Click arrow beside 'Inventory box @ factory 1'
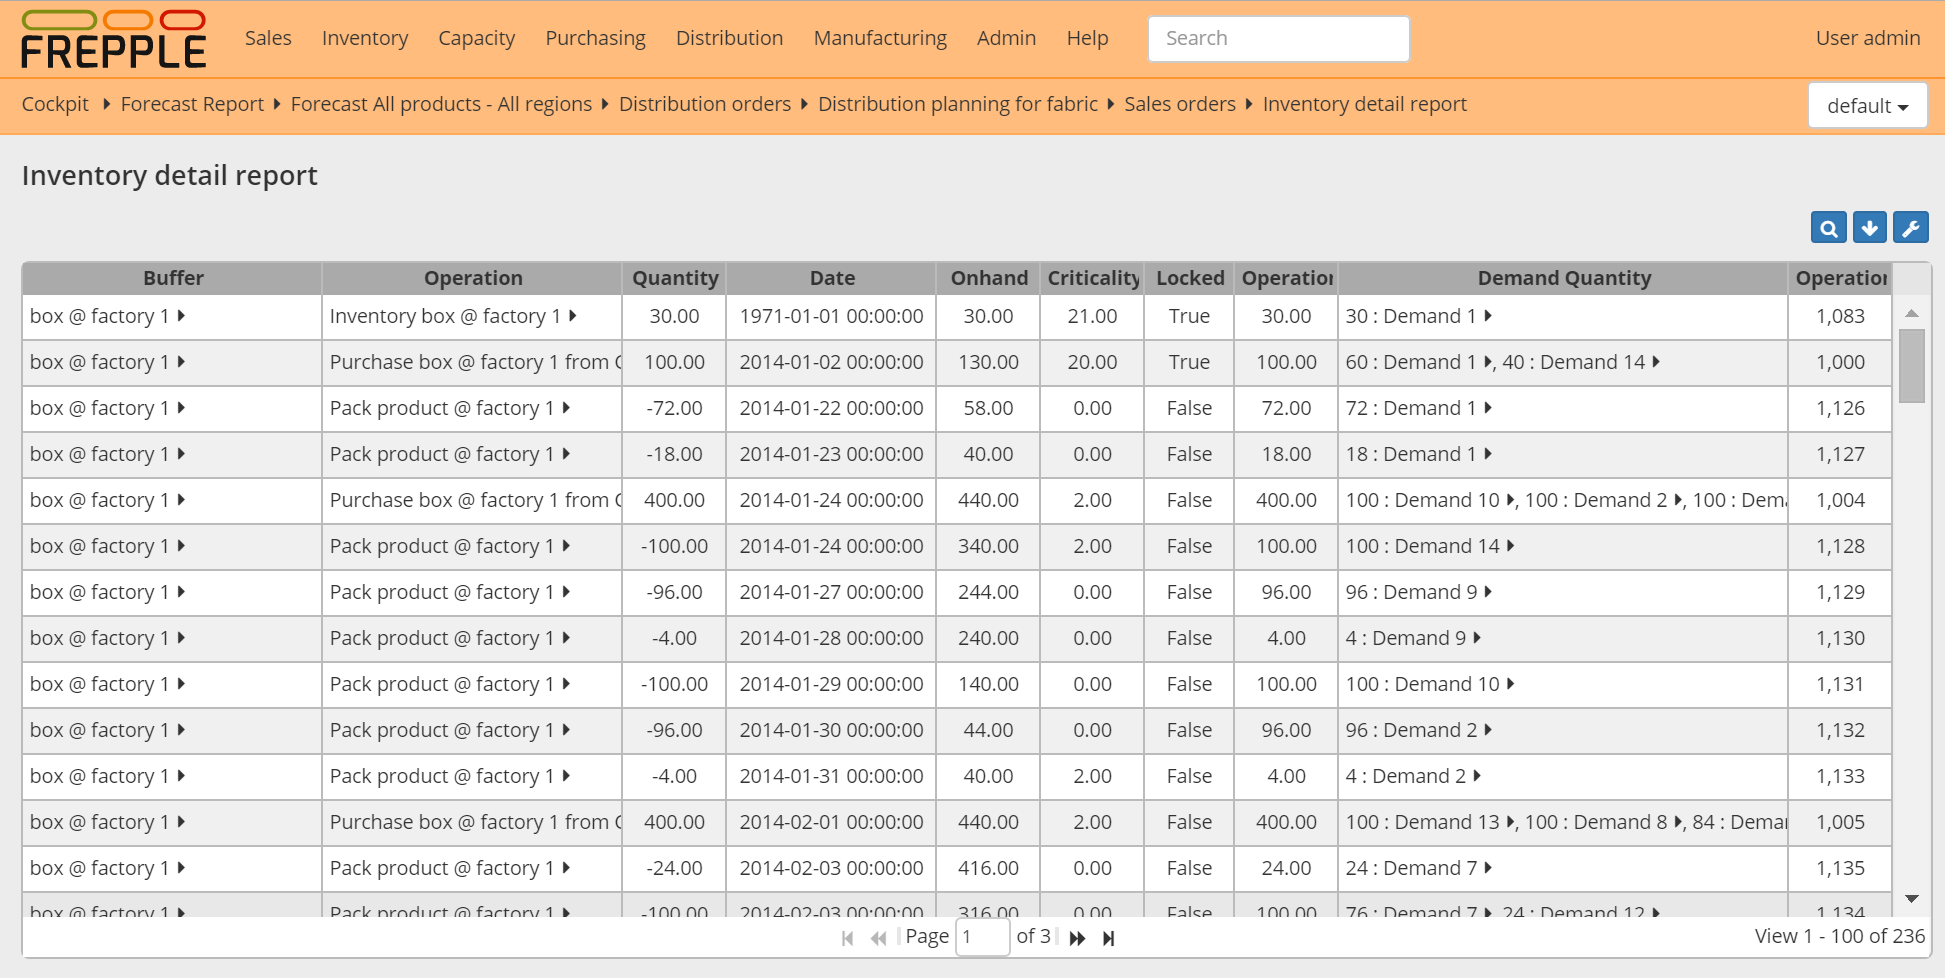The width and height of the screenshot is (1945, 978). [x=573, y=316]
